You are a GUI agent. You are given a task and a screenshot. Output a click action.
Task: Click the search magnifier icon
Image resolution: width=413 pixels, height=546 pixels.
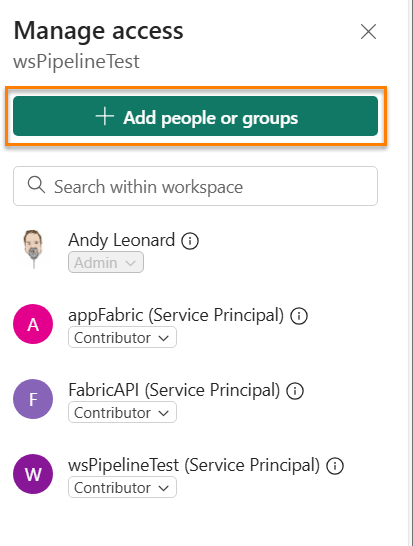pyautogui.click(x=36, y=185)
